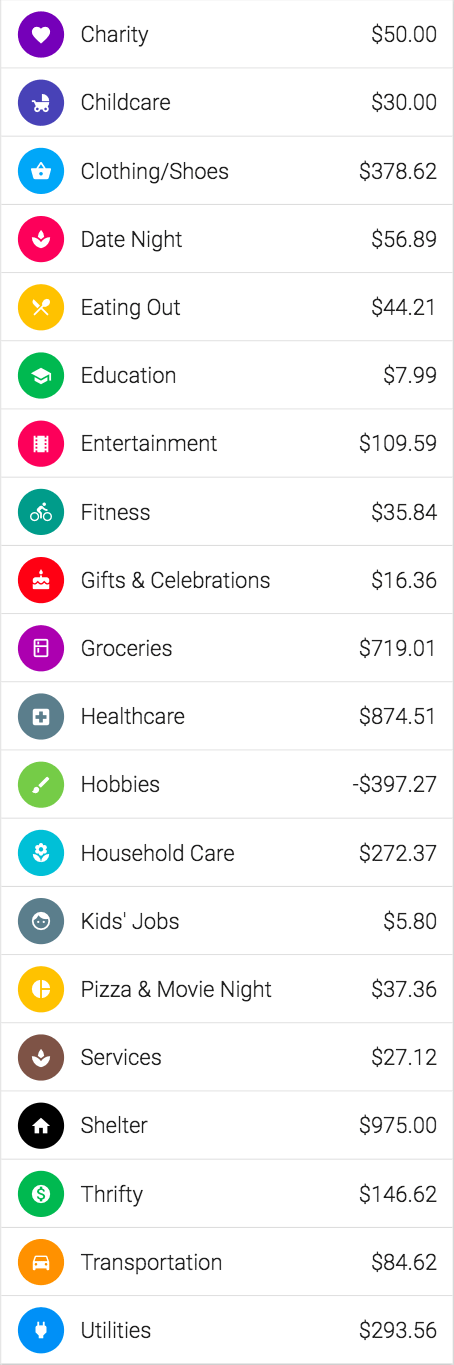Open the Groceries category row
Image resolution: width=454 pixels, height=1365 pixels.
(x=227, y=648)
